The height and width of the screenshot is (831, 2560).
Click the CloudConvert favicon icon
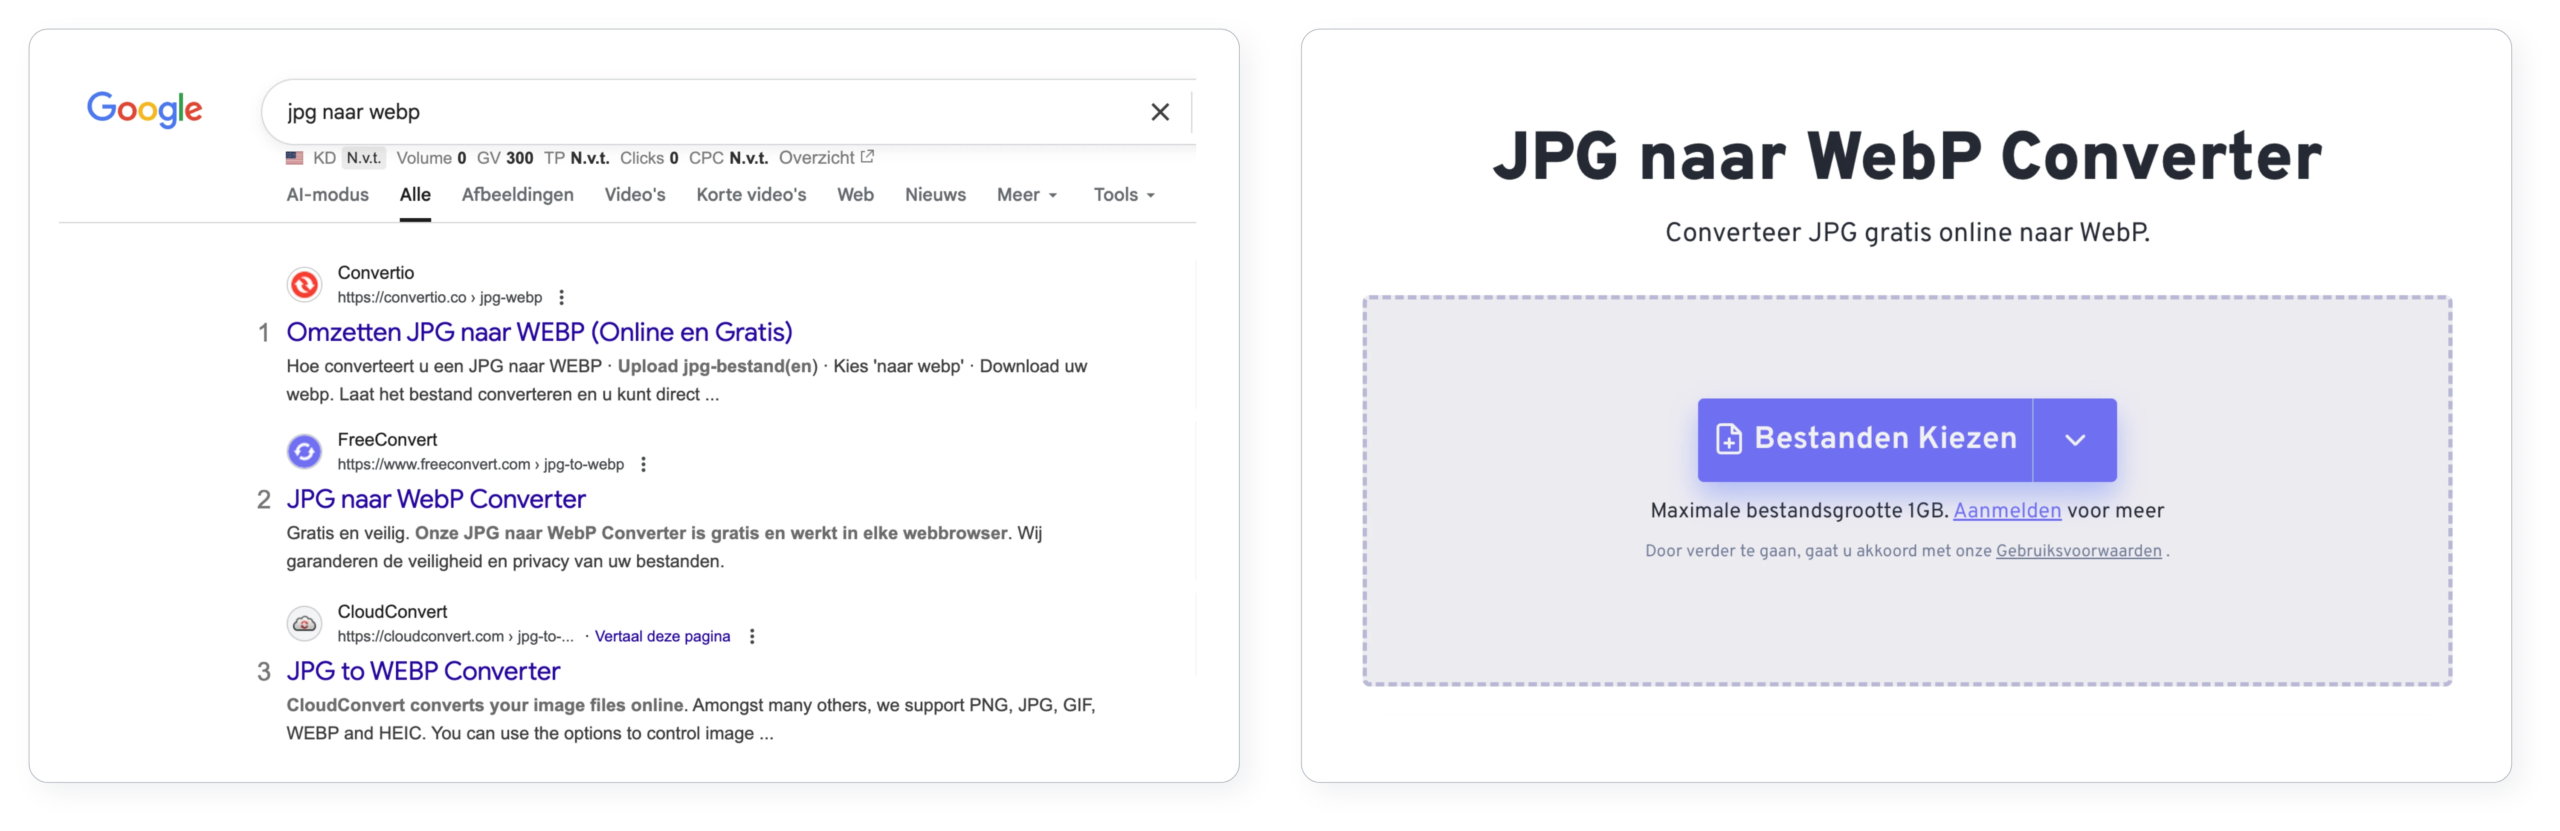click(305, 624)
